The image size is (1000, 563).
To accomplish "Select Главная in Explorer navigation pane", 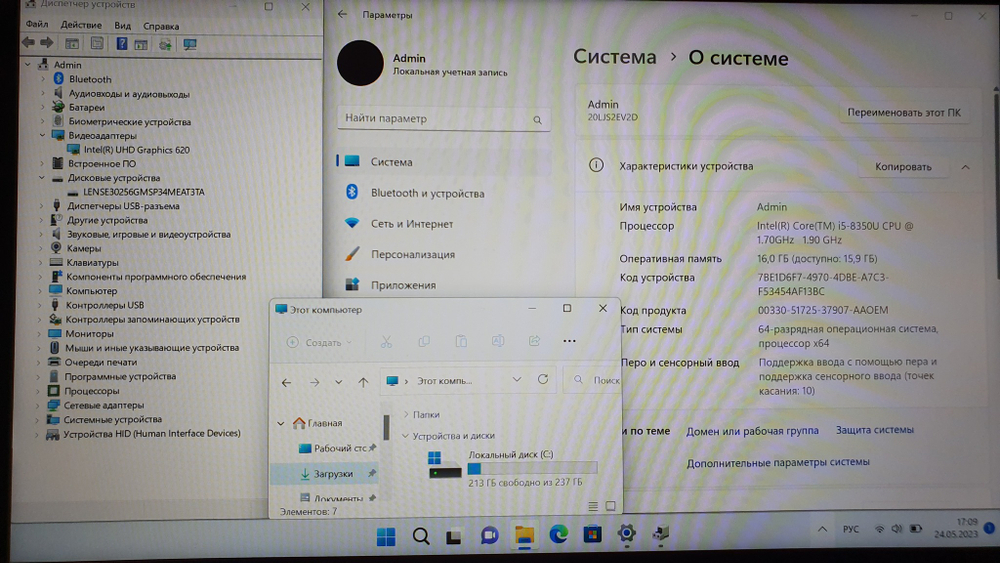I will click(x=317, y=423).
